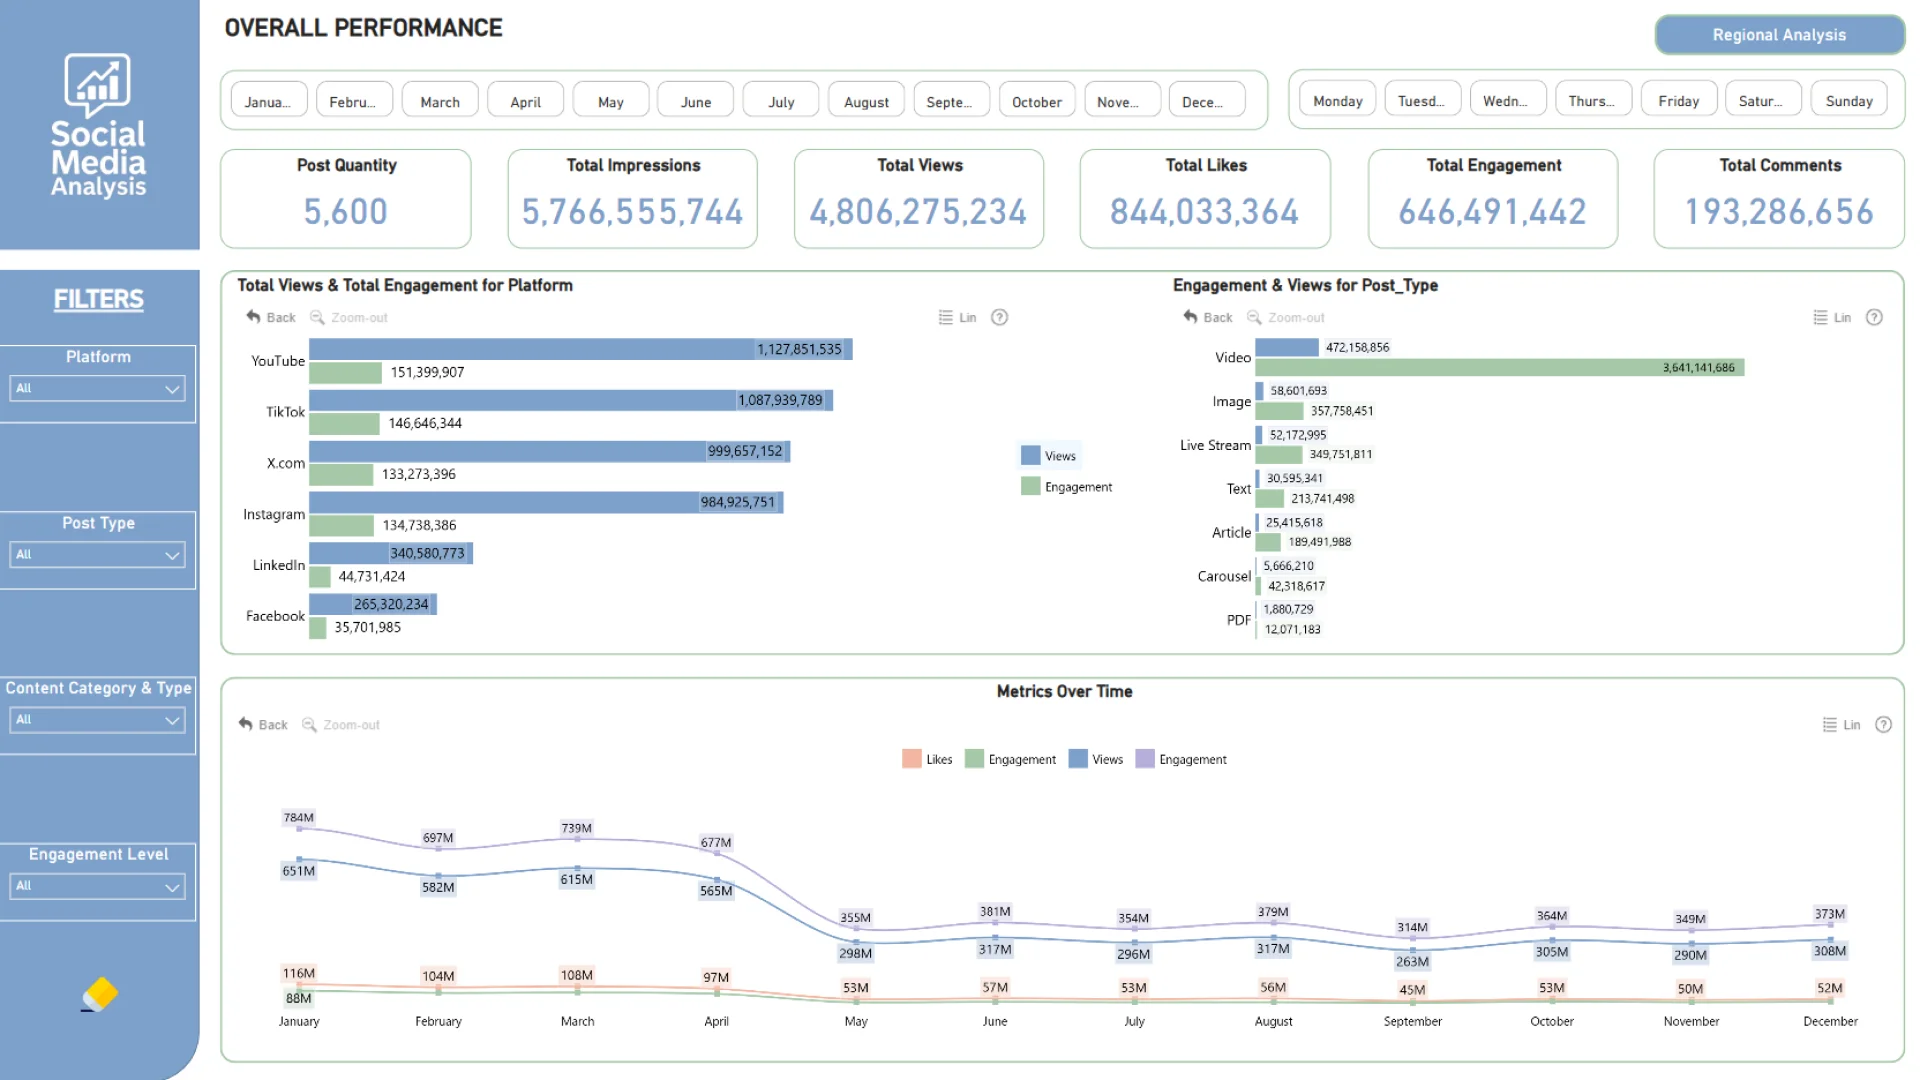Filter by August
The height and width of the screenshot is (1080, 1920).
pos(866,101)
